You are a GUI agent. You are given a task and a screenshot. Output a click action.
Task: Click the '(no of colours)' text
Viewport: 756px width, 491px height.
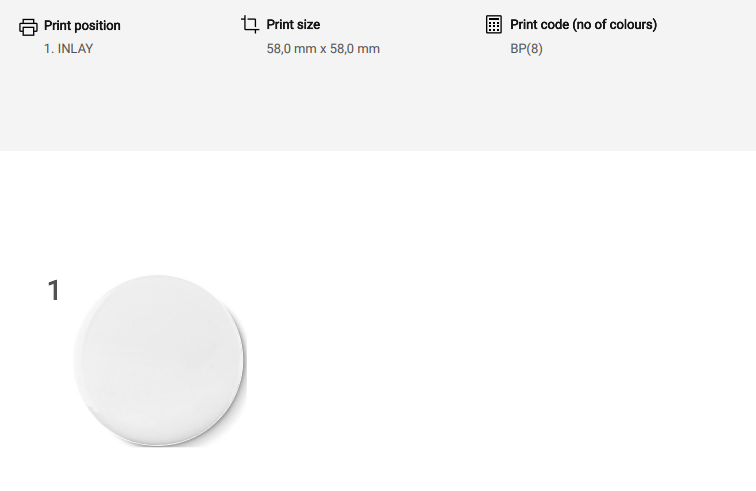pyautogui.click(x=614, y=25)
